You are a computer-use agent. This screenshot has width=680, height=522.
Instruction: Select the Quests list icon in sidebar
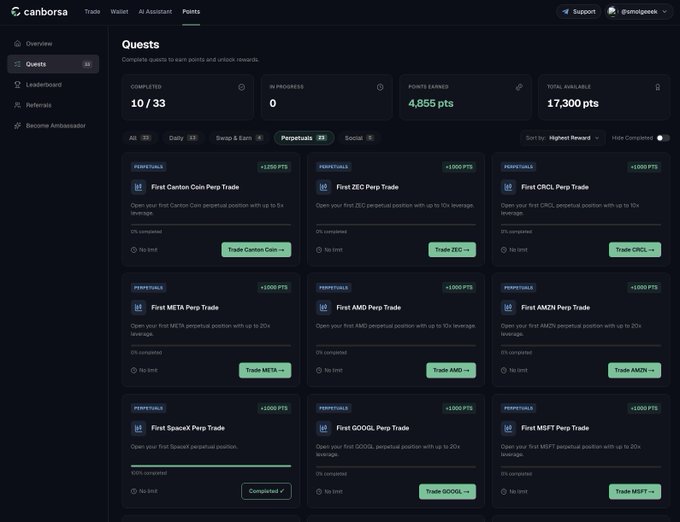pyautogui.click(x=17, y=64)
